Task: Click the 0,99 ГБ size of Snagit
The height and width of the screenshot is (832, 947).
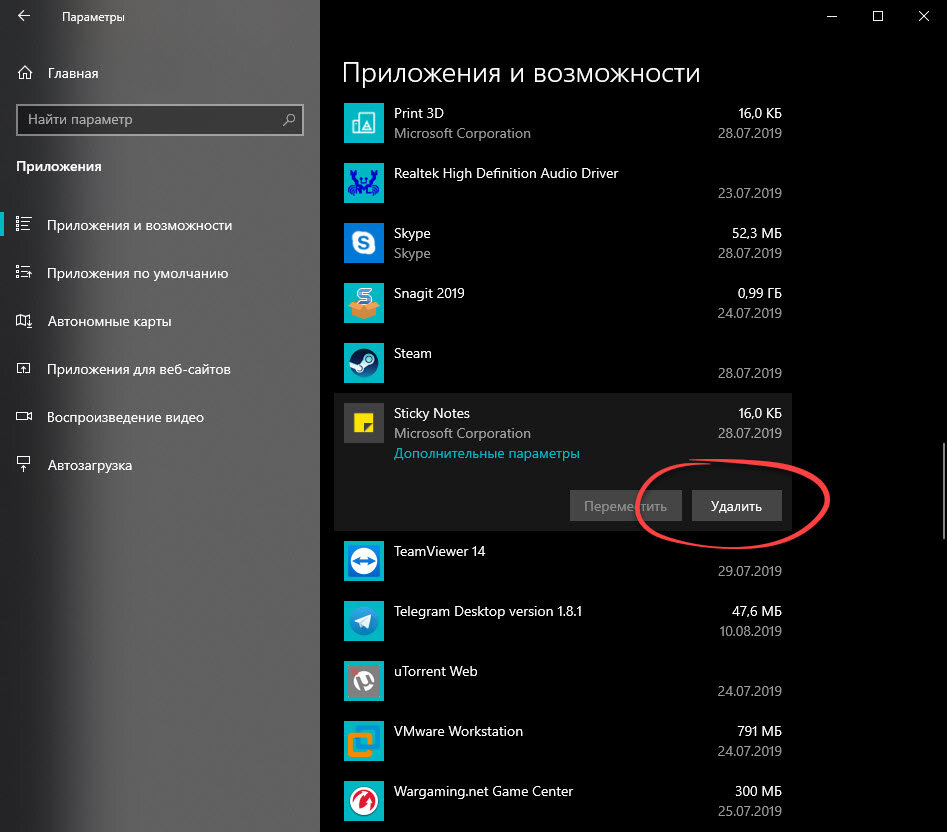Action: 759,293
